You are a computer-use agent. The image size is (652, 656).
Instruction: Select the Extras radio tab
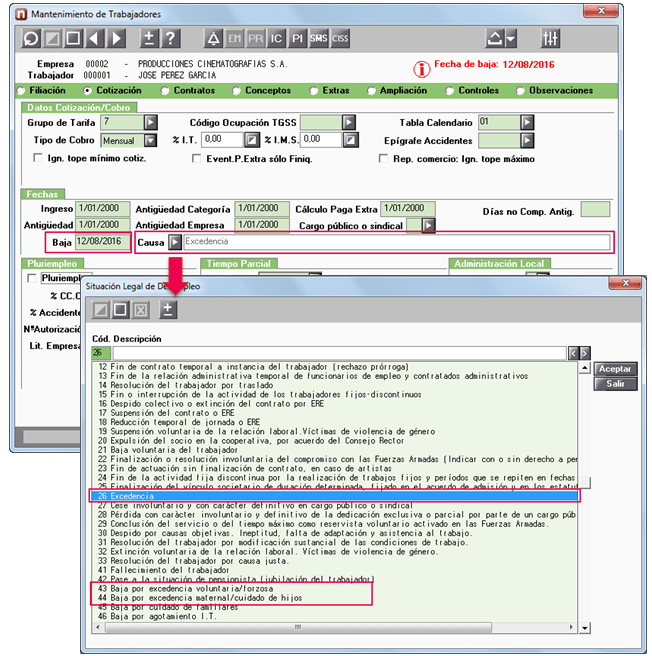313,91
